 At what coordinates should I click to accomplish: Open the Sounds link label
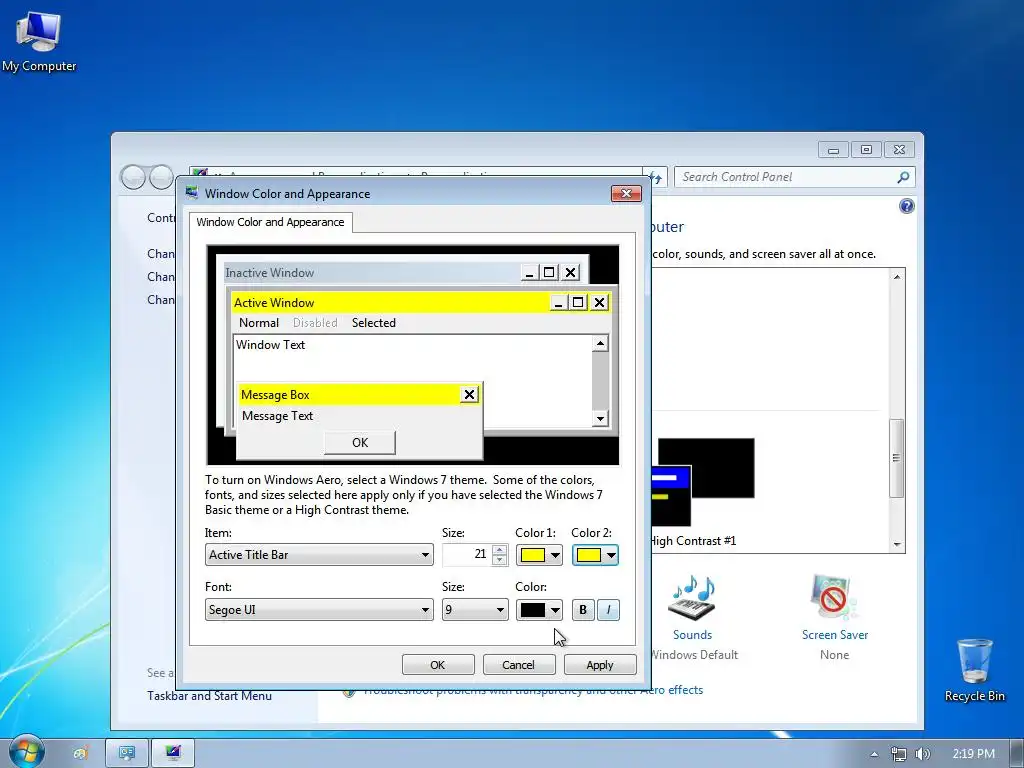point(692,635)
